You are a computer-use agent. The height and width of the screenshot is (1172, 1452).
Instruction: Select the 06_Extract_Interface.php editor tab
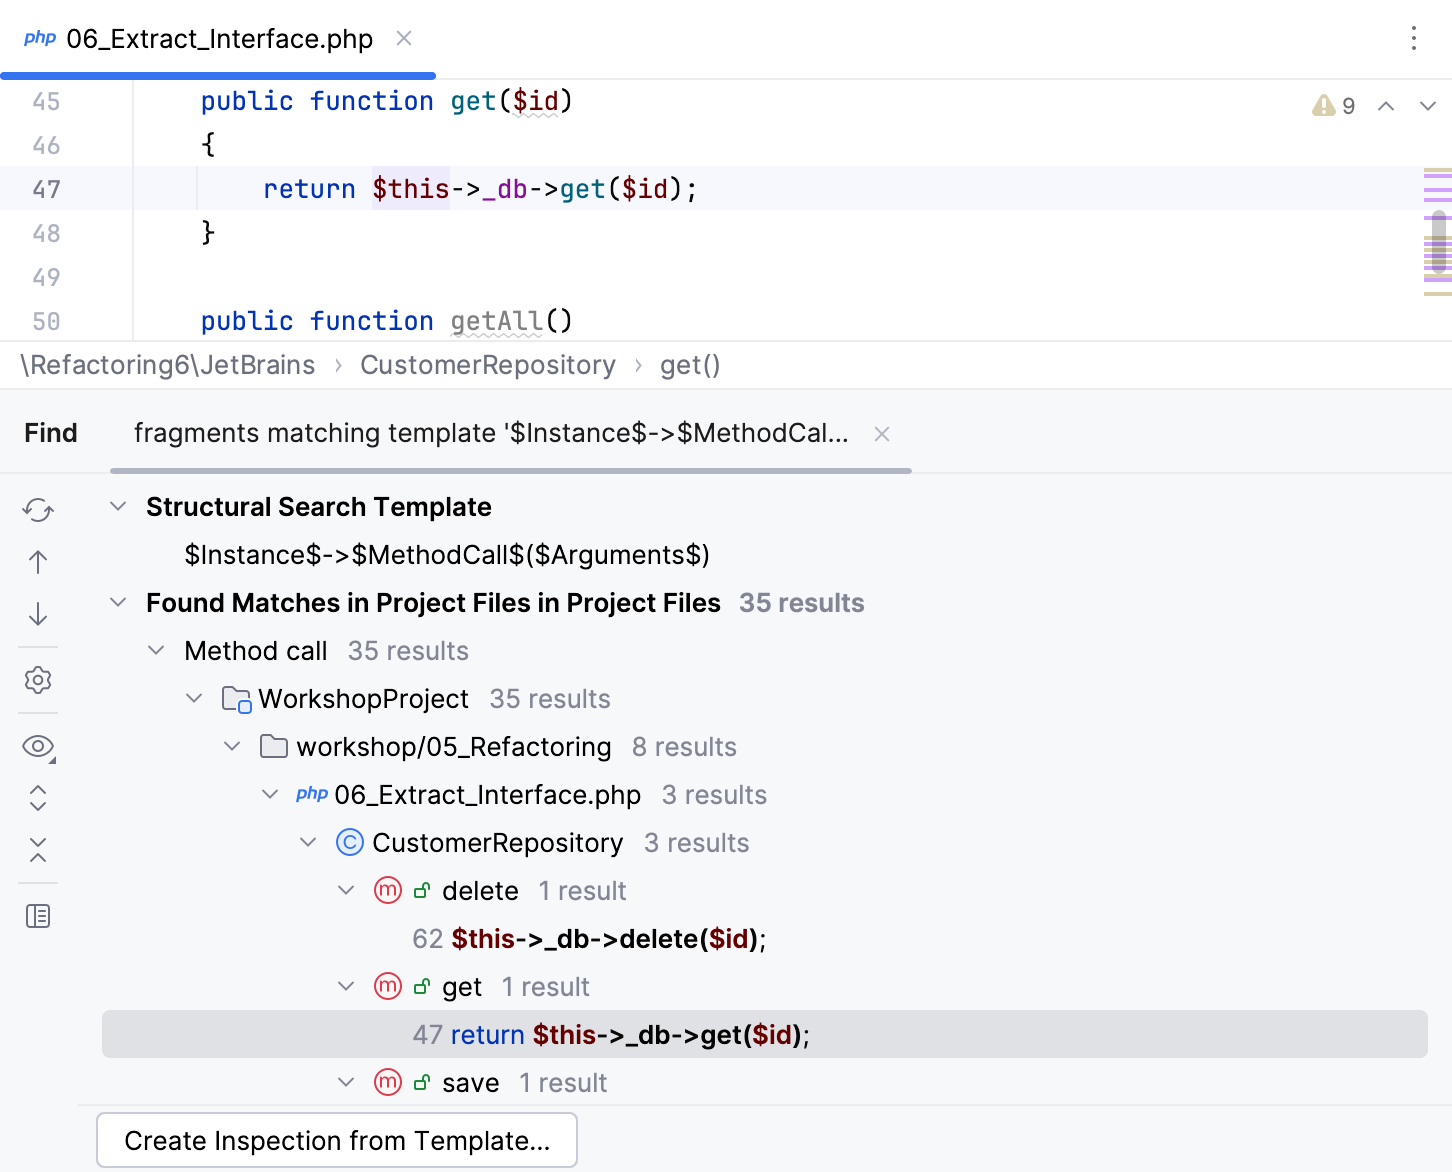point(218,39)
